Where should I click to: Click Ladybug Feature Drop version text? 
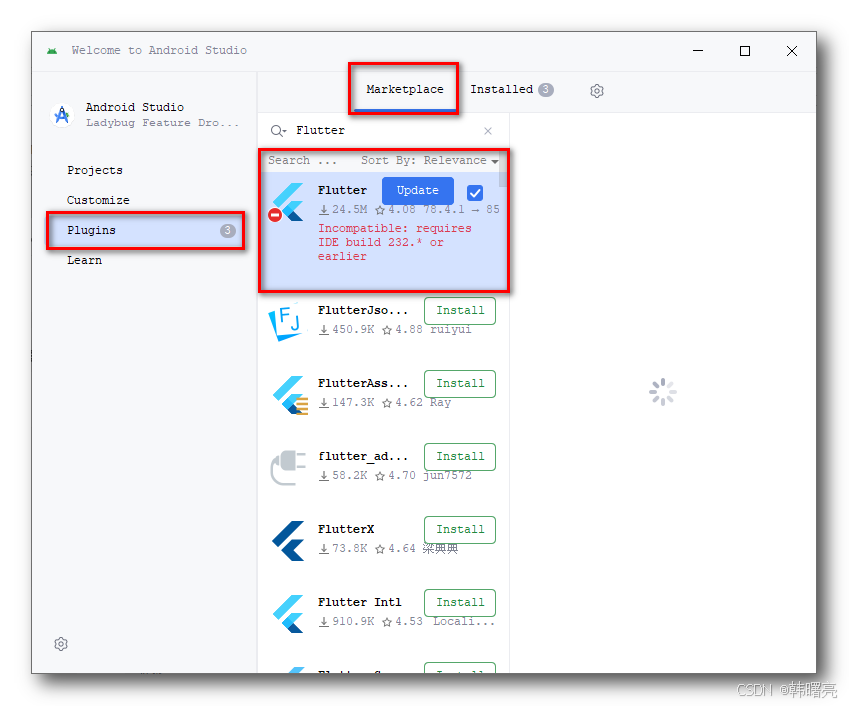click(162, 123)
